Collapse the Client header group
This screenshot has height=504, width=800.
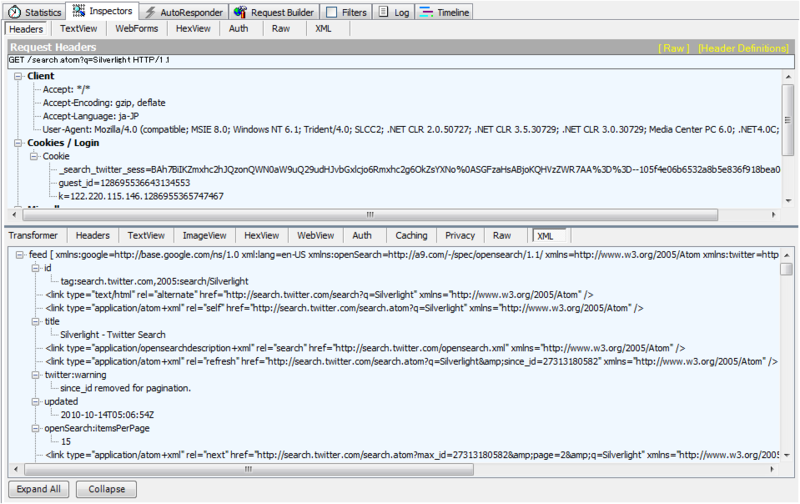18,76
